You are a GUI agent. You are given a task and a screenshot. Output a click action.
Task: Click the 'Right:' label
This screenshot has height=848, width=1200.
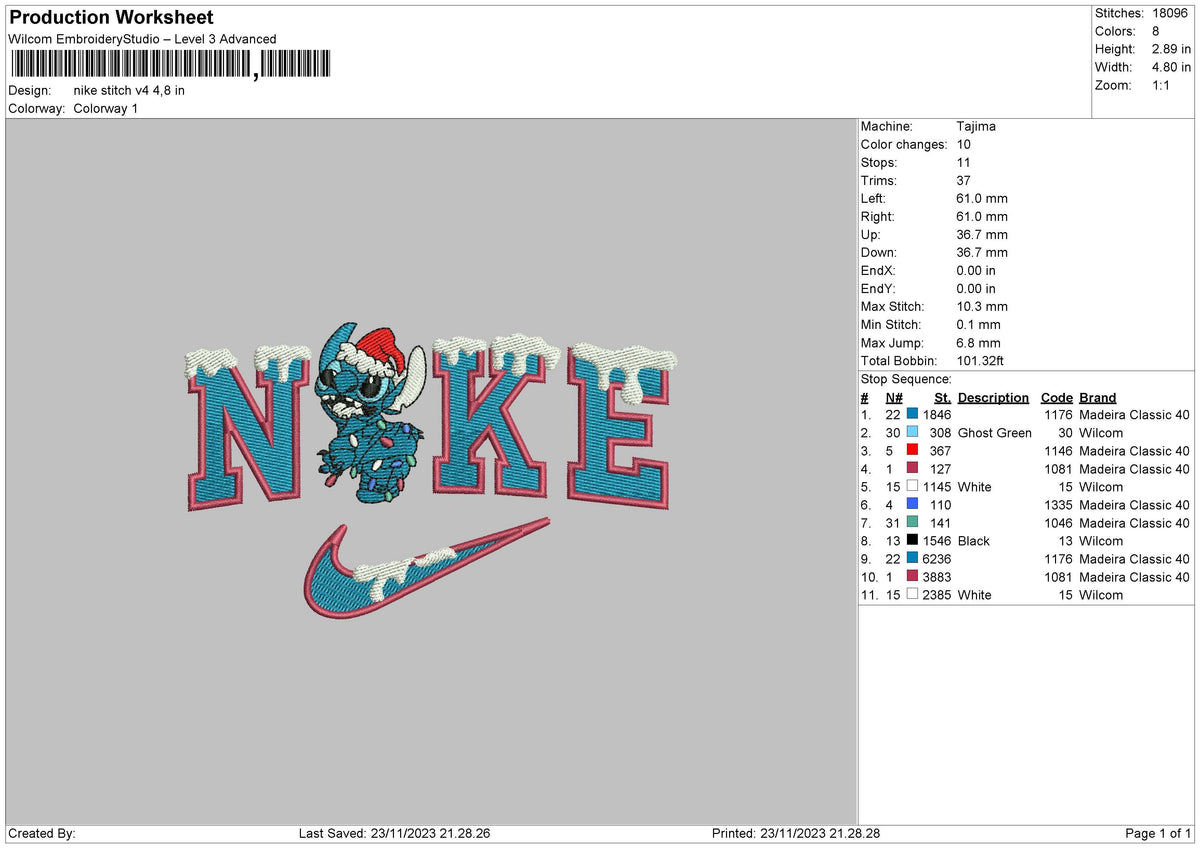tap(878, 217)
